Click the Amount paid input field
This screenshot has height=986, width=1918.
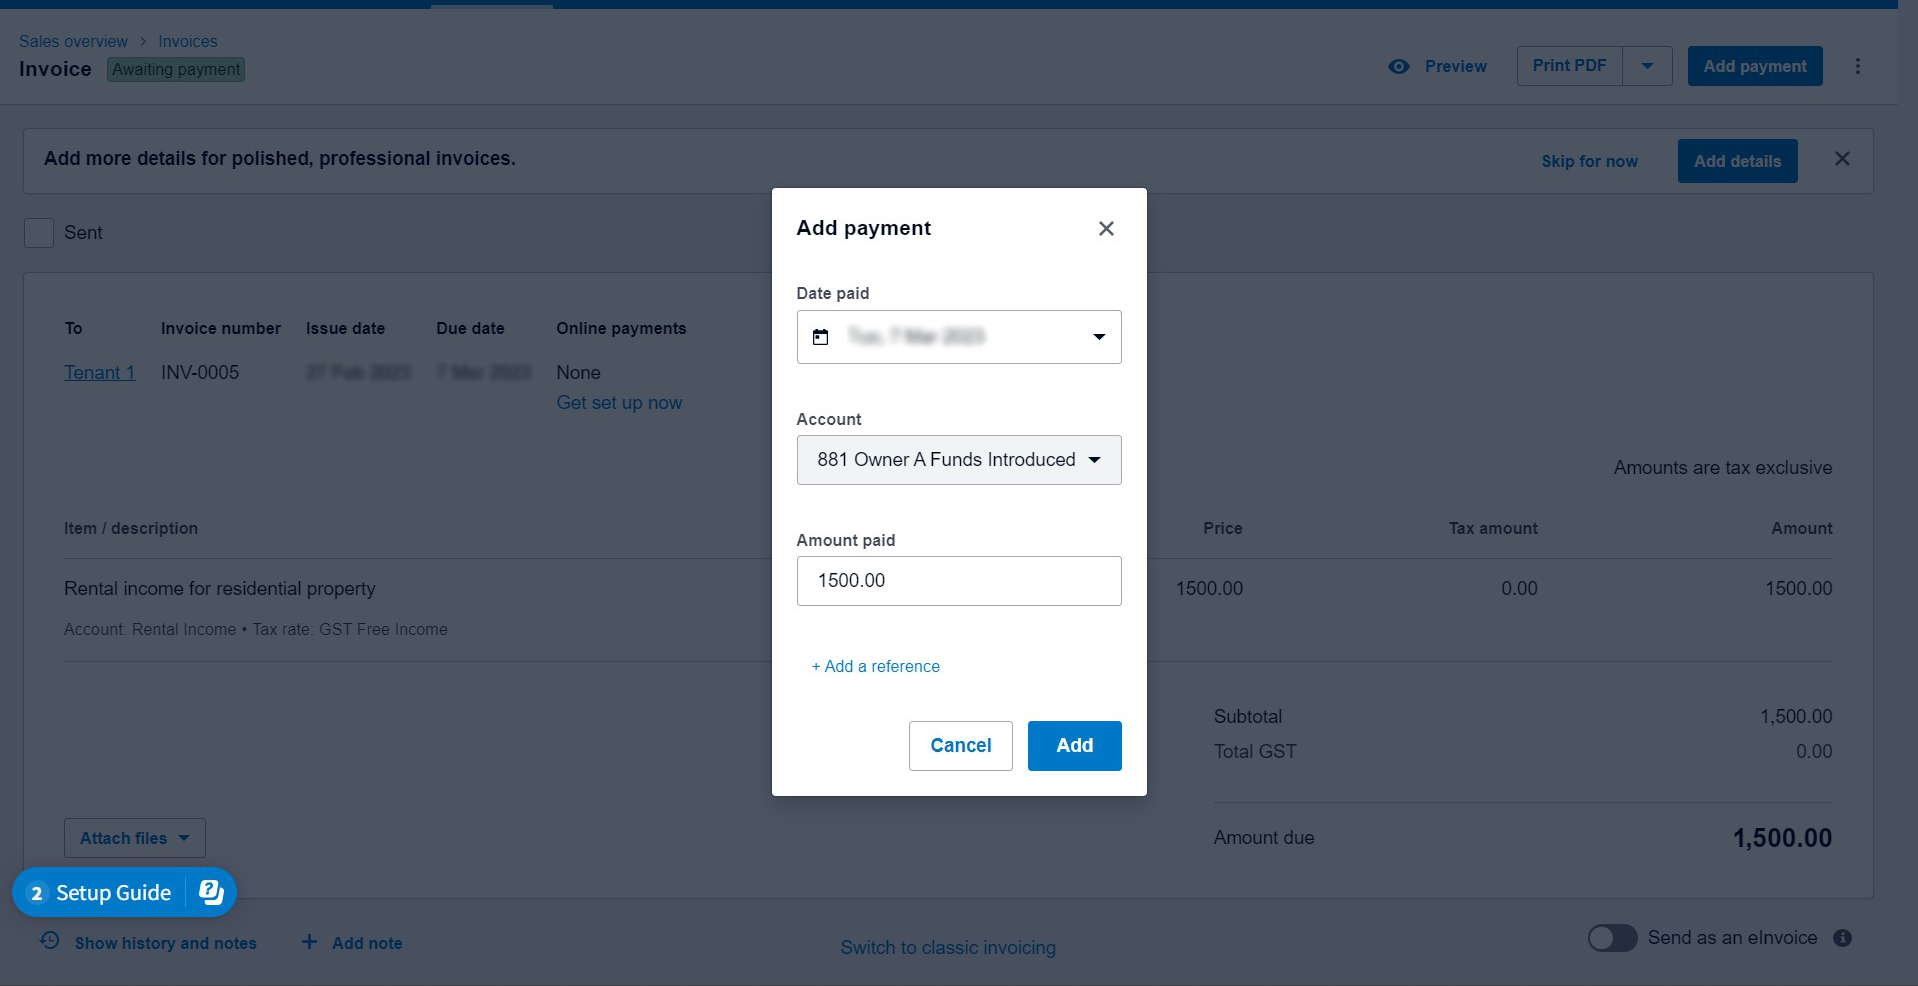point(958,581)
